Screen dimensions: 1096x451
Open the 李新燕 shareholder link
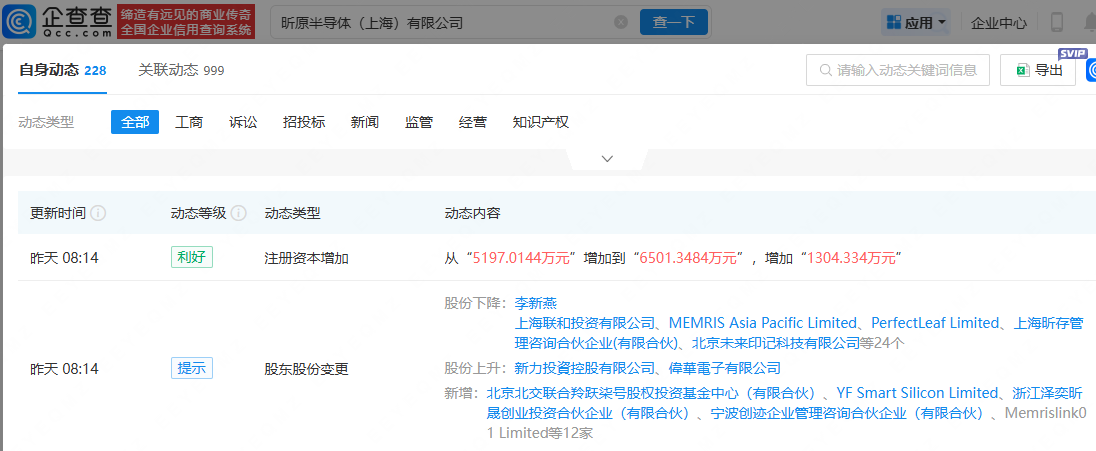[535, 303]
